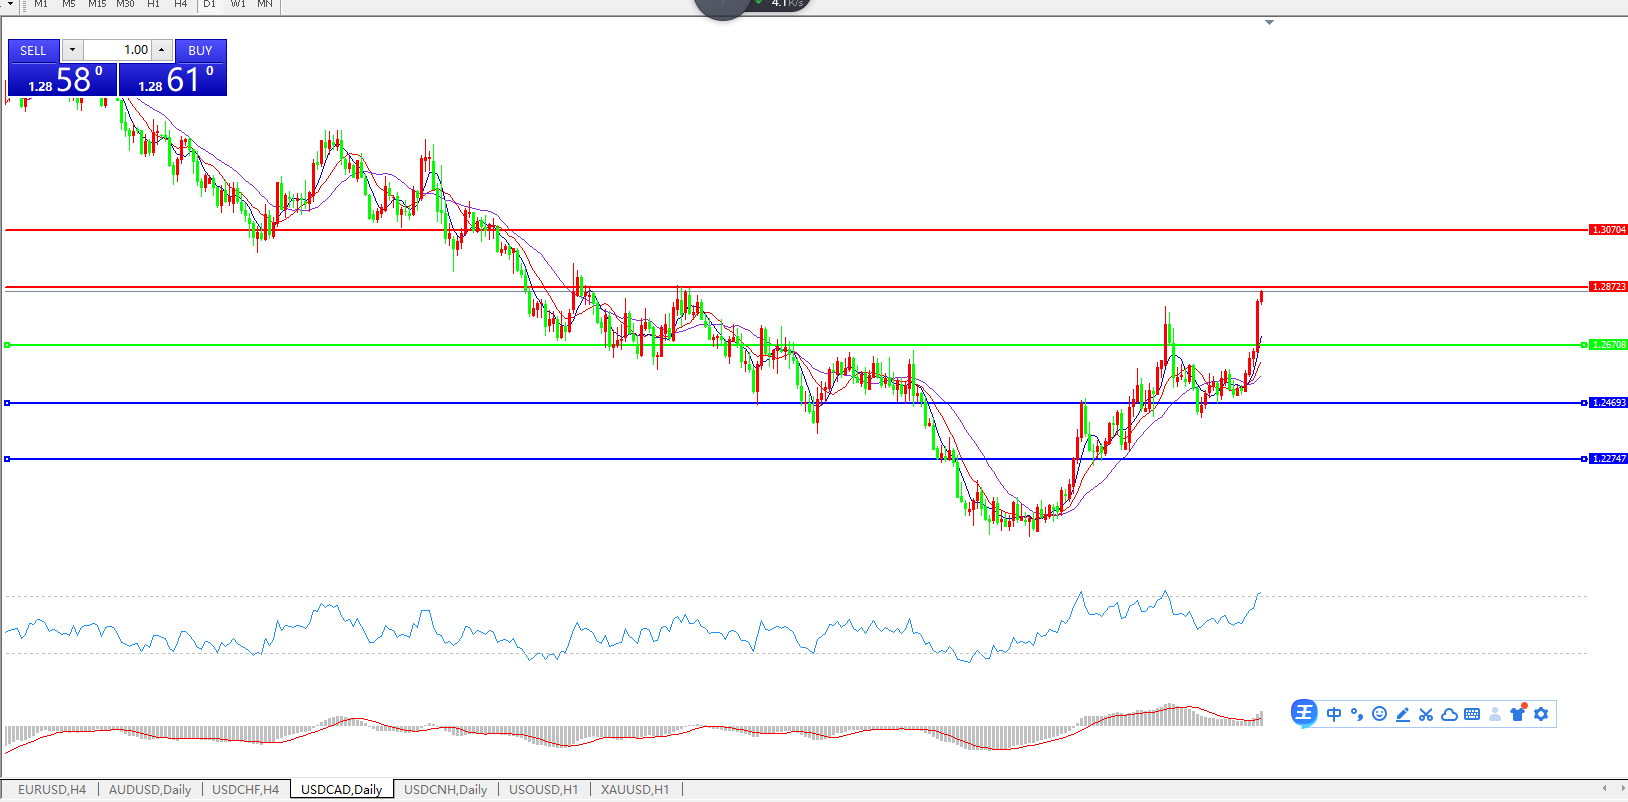
Task: Open the IME settings gear
Action: (1541, 714)
